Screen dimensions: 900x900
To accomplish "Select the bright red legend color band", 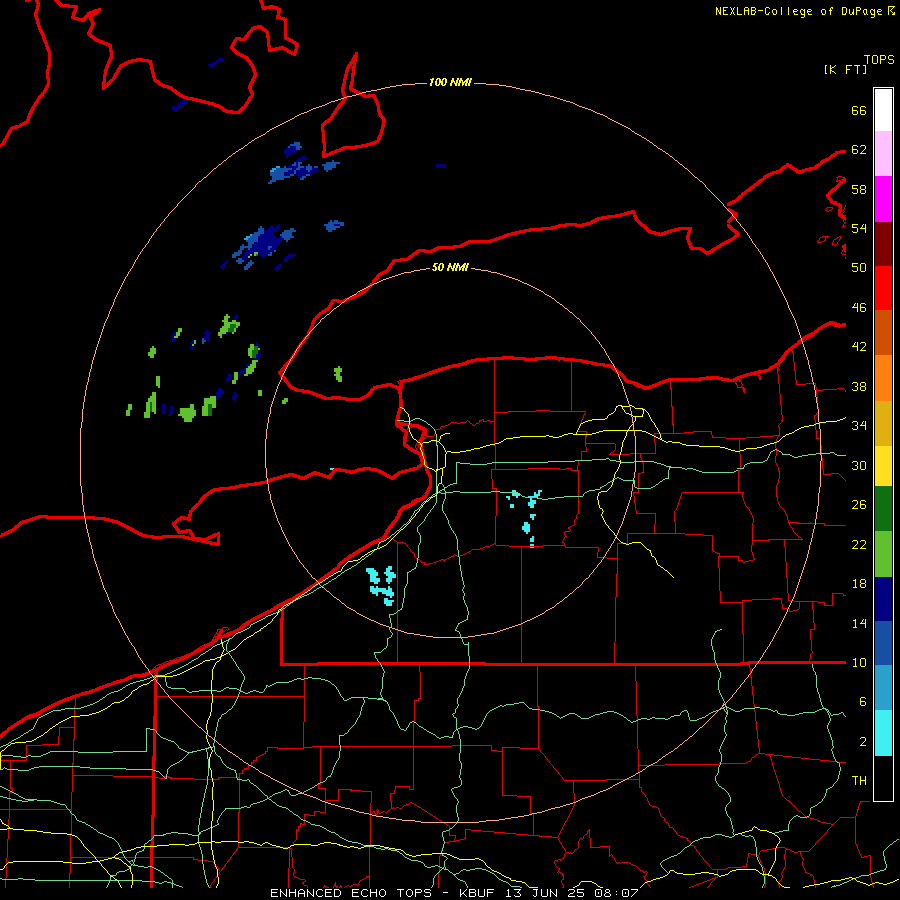I will (883, 288).
